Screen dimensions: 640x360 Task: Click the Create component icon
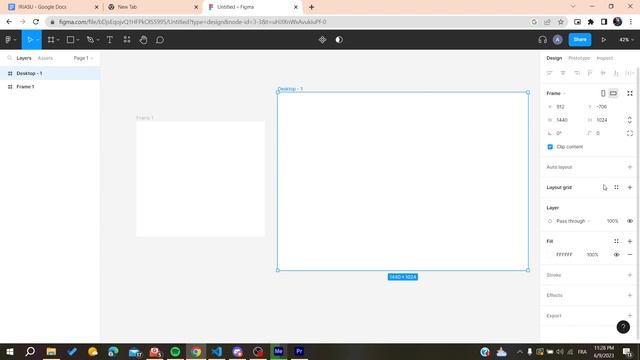(x=322, y=40)
